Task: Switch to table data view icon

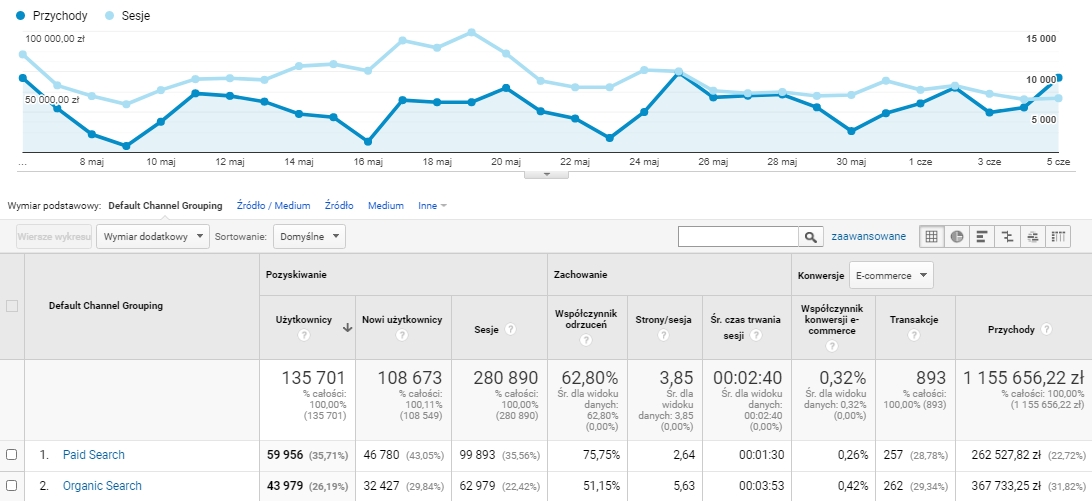Action: tap(931, 237)
